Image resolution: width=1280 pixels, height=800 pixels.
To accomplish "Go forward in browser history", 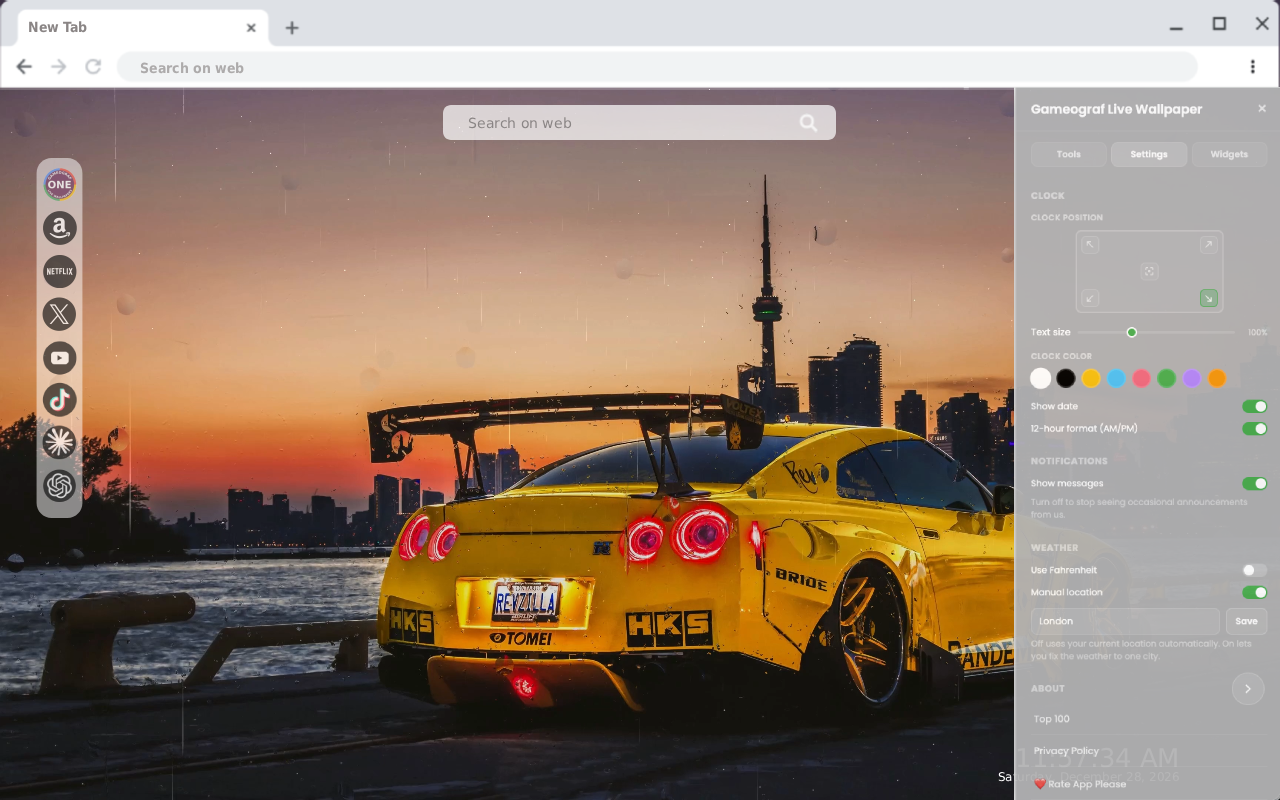I will [x=59, y=67].
